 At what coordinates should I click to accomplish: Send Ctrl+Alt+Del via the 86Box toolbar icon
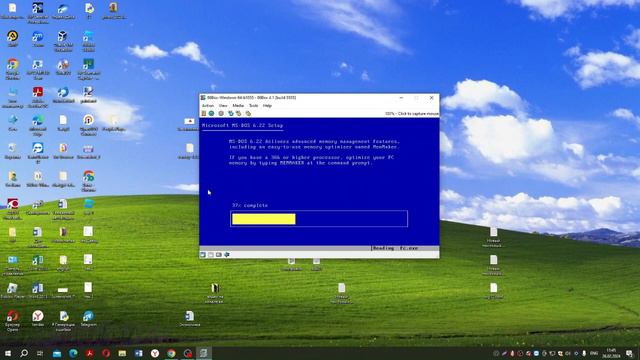pos(231,113)
